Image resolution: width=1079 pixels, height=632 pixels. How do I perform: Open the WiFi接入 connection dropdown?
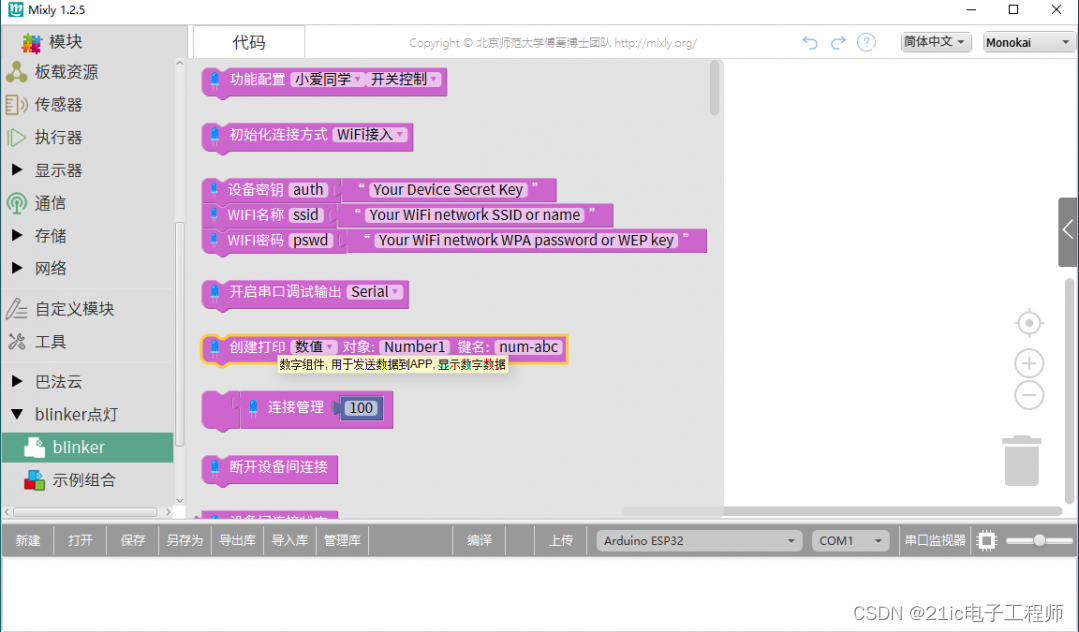coord(370,134)
